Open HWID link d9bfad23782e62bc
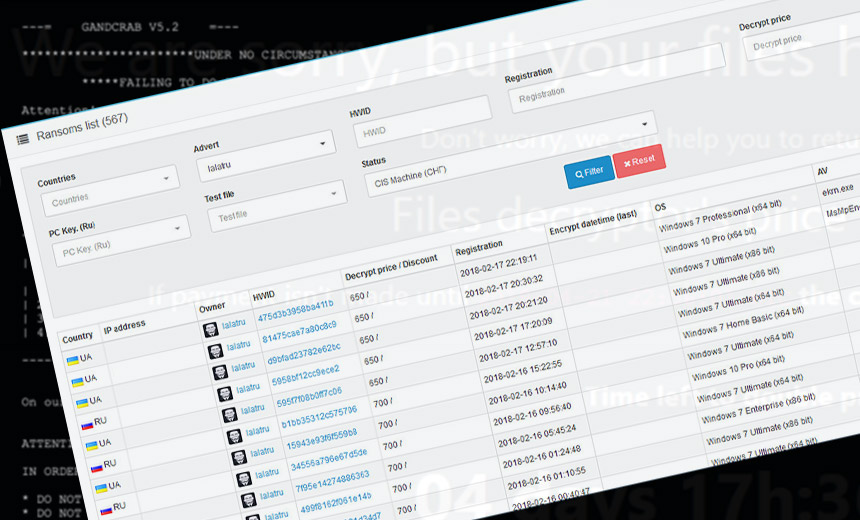This screenshot has width=860, height=520. click(304, 354)
